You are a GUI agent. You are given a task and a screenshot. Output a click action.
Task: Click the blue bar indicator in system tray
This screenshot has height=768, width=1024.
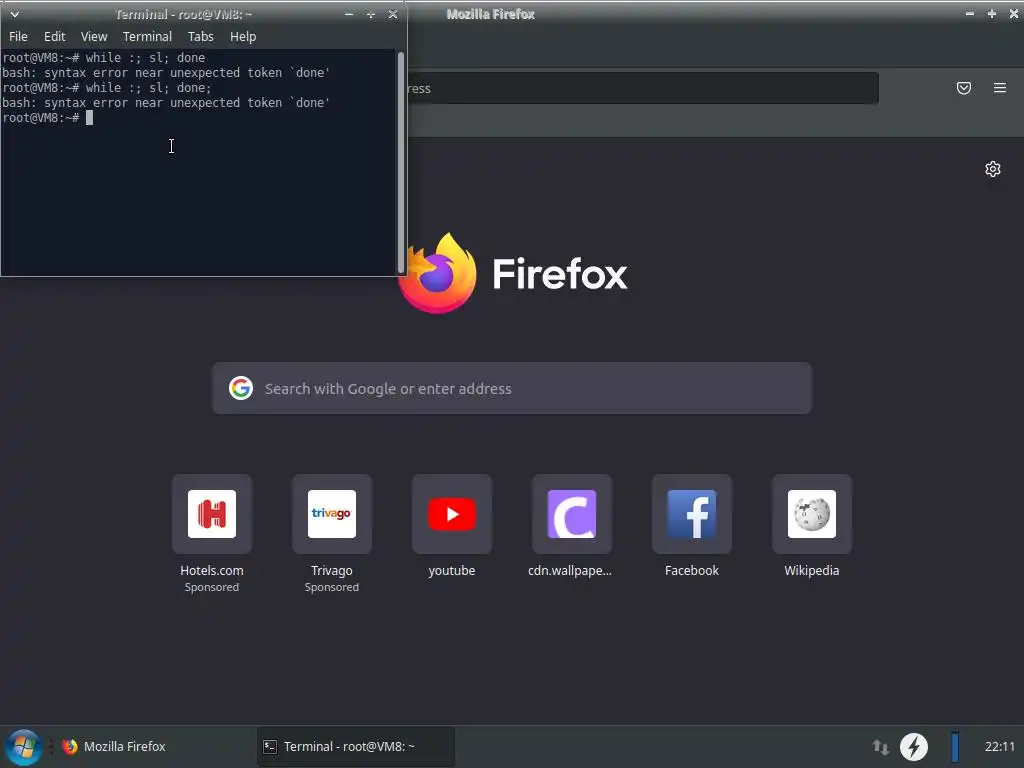955,746
